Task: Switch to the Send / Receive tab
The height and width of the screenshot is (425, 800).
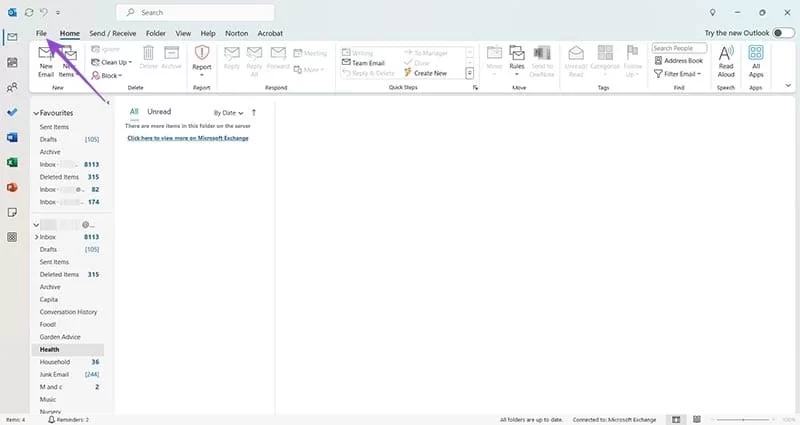Action: [x=113, y=33]
